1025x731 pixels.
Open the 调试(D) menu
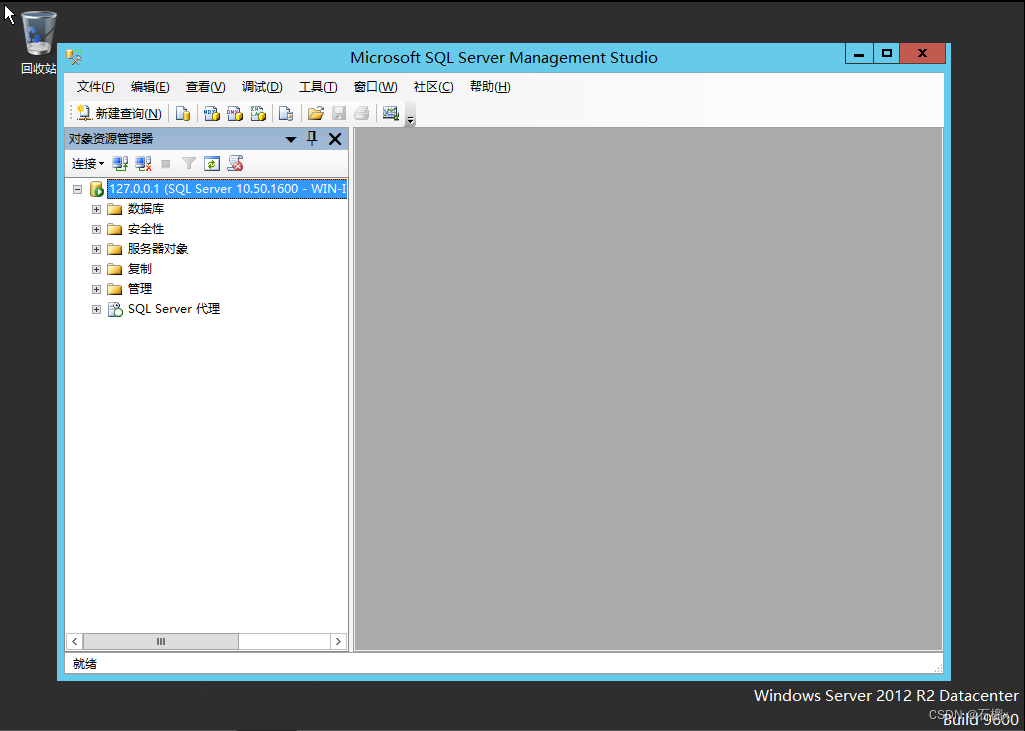(x=261, y=86)
